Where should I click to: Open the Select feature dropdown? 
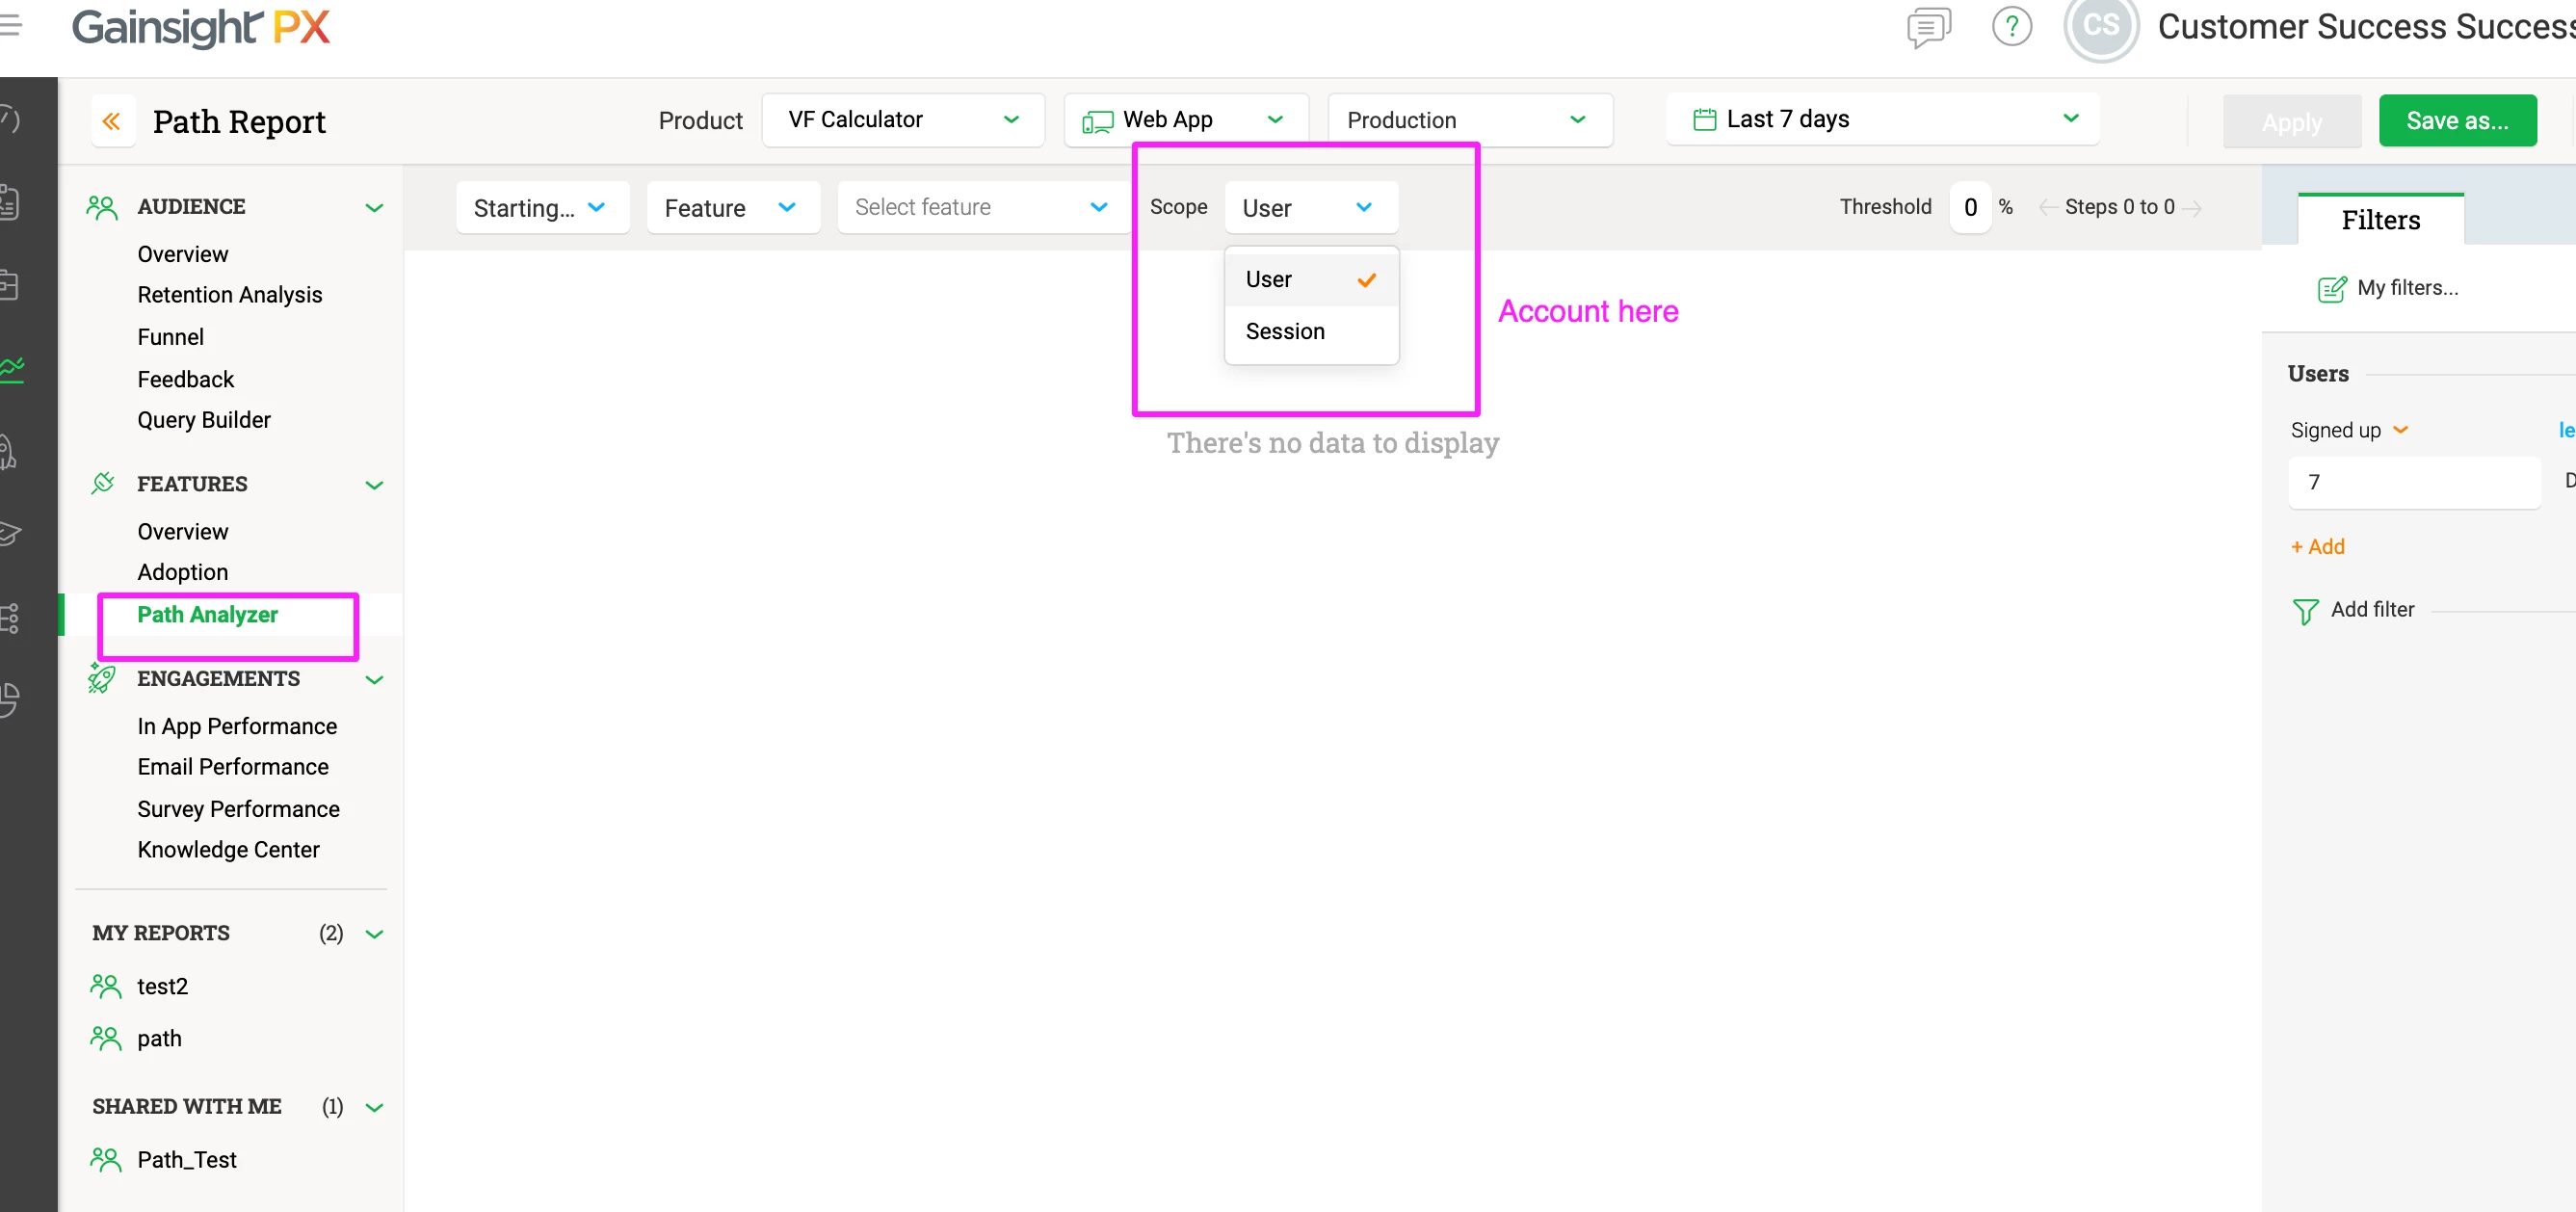coord(981,207)
